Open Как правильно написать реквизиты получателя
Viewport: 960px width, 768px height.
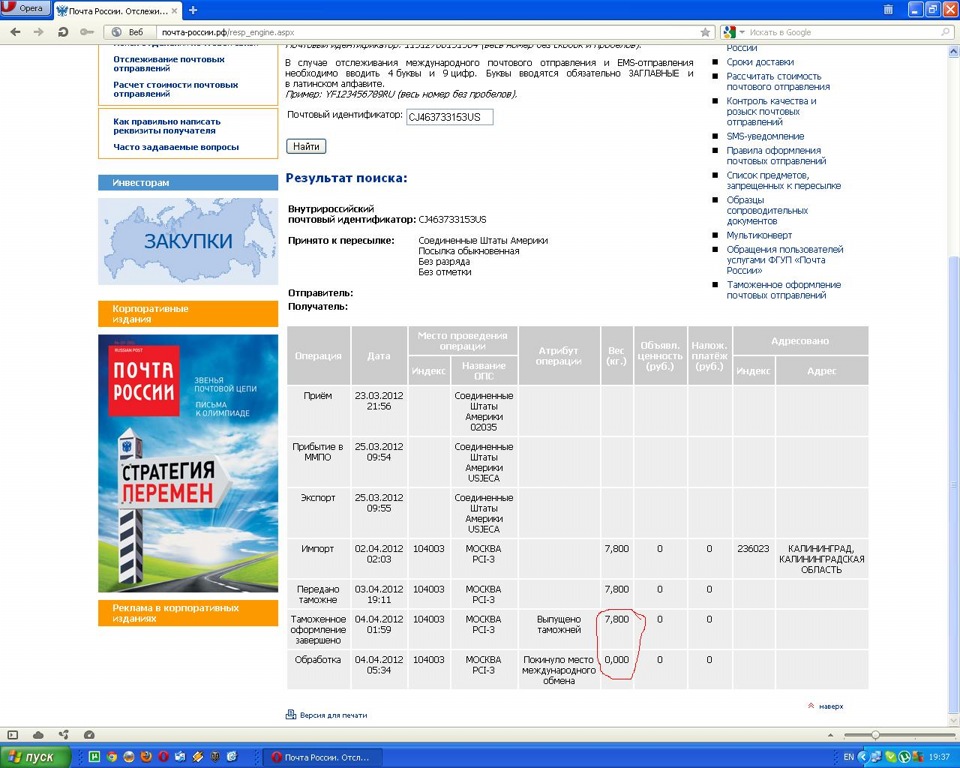(x=167, y=126)
